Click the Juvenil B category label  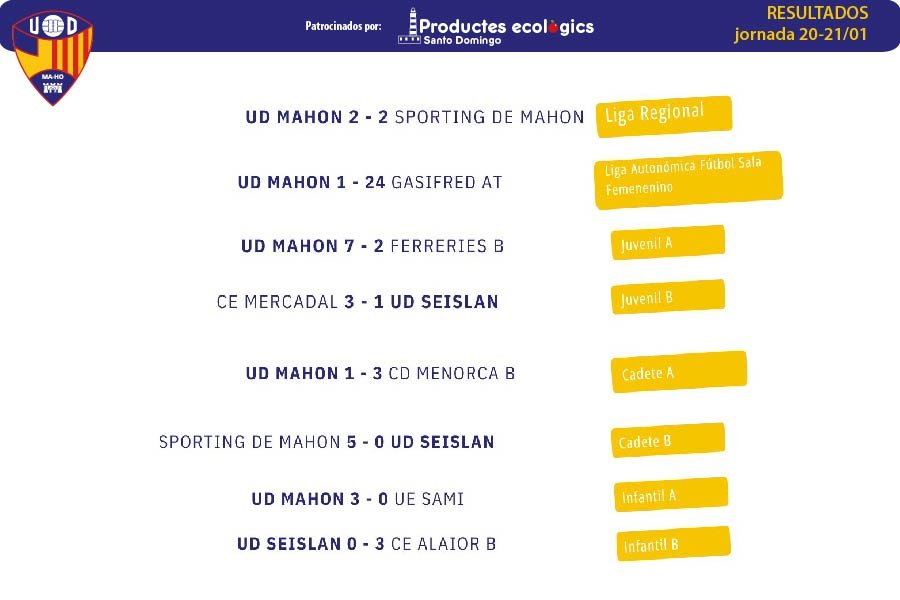[668, 297]
